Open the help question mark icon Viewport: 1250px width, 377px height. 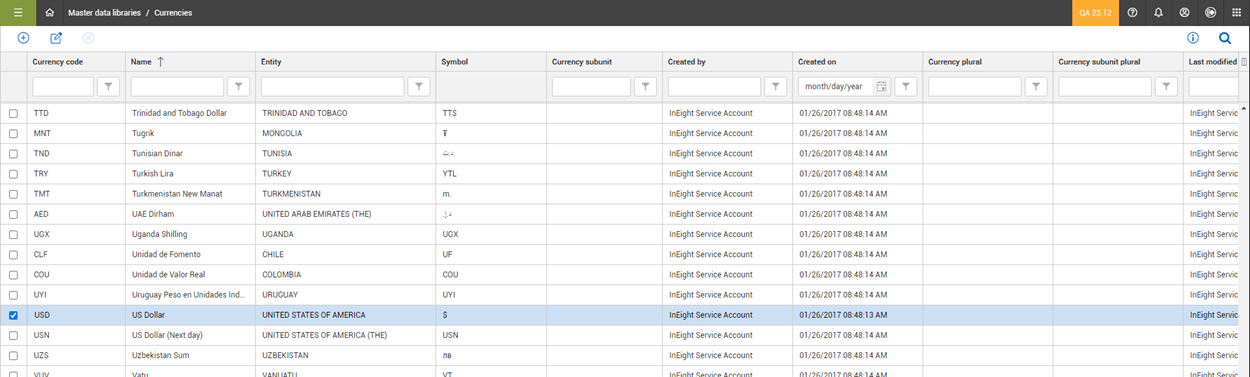point(1133,13)
